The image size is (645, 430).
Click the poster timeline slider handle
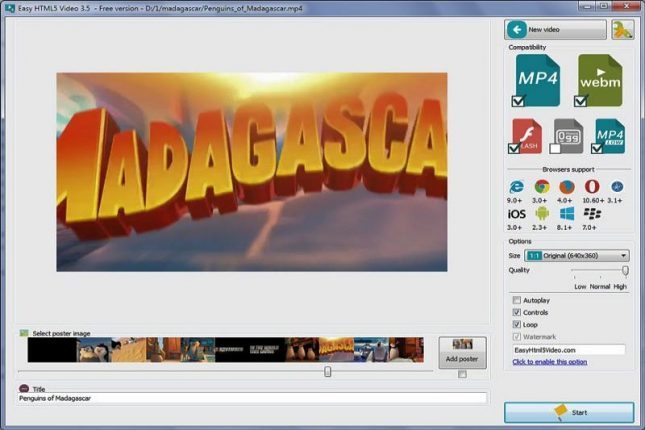coord(327,372)
